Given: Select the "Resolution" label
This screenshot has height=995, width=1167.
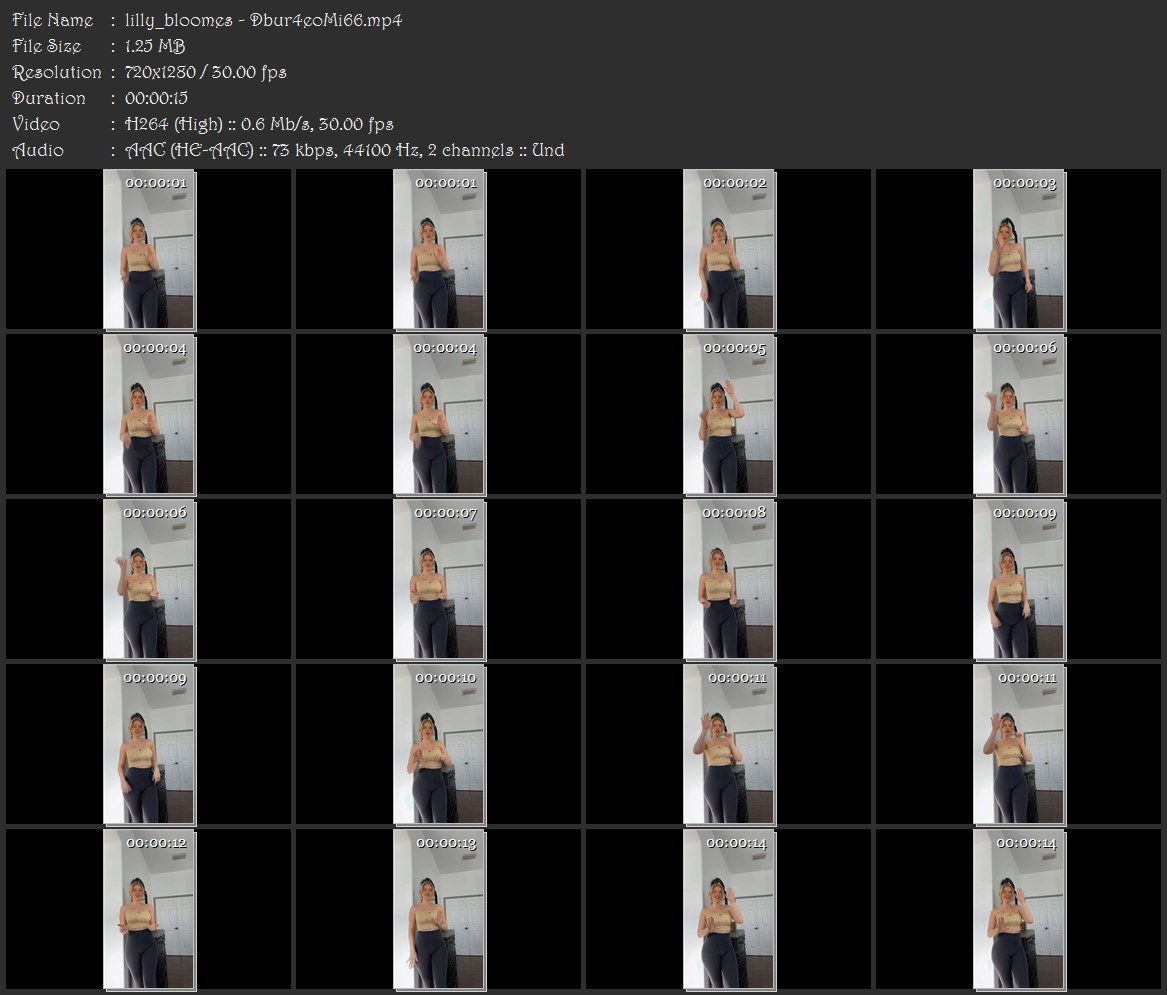Looking at the screenshot, I should click(57, 72).
